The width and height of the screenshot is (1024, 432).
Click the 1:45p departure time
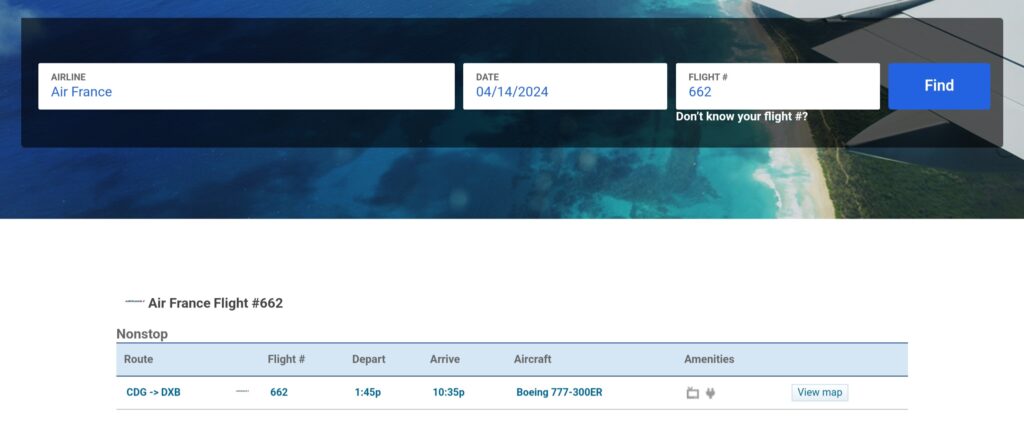point(369,392)
